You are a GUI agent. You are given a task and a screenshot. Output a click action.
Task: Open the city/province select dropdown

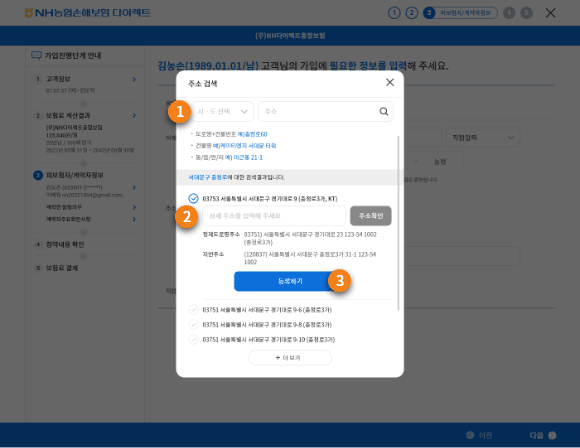tap(222, 111)
